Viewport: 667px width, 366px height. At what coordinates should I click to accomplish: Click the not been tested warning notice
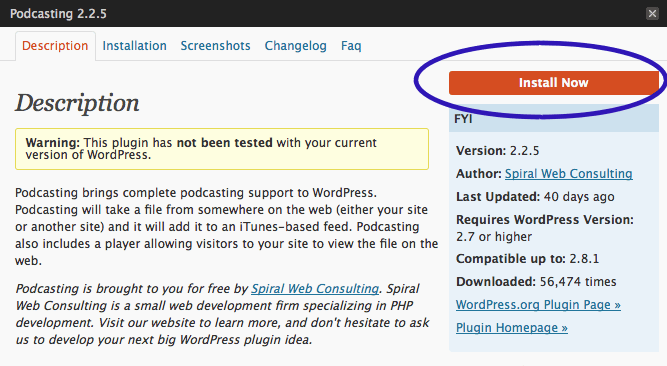pos(222,149)
